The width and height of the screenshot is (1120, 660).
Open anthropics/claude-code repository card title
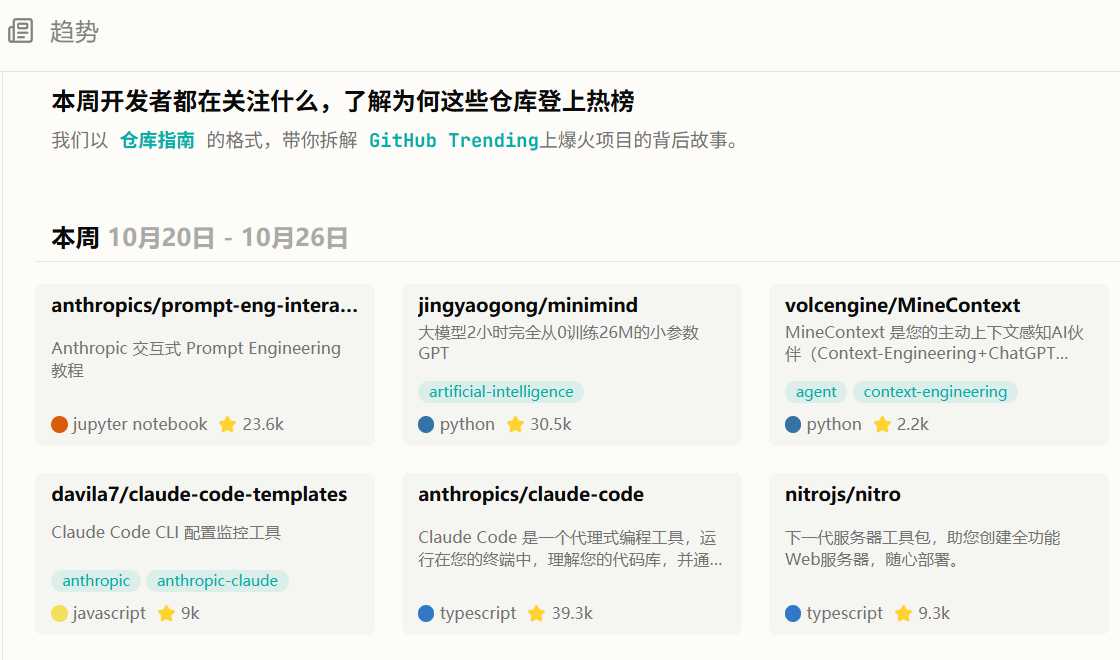click(530, 494)
